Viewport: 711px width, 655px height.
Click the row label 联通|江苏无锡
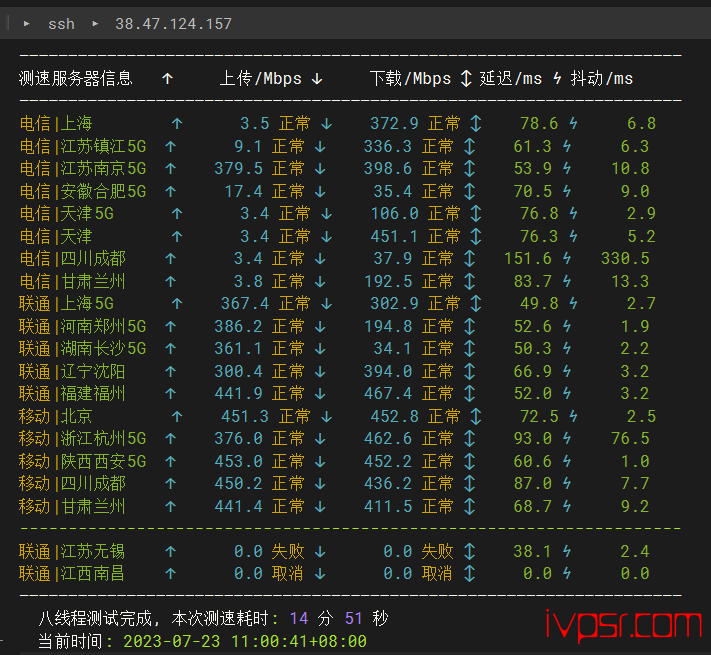click(73, 552)
